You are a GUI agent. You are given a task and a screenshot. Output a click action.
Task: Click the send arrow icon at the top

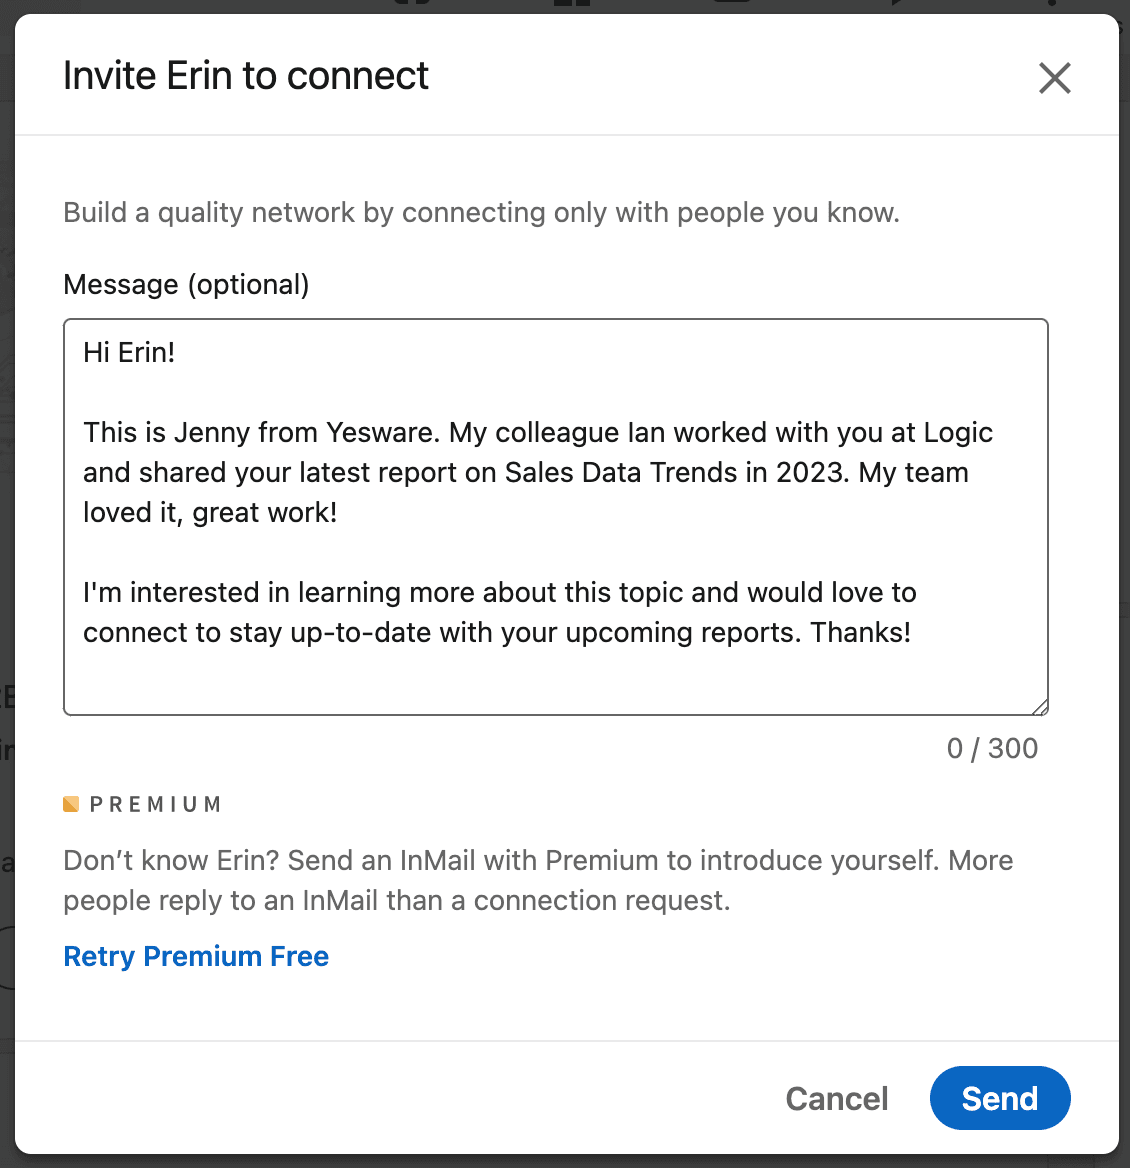pyautogui.click(x=897, y=6)
